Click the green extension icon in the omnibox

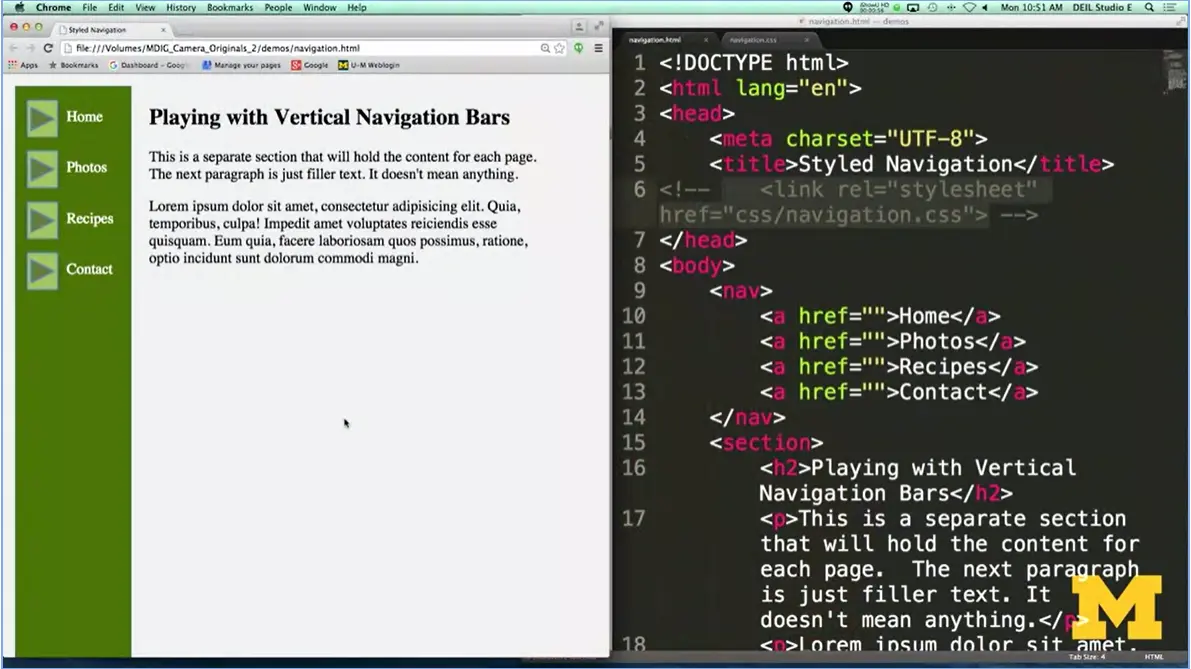tap(579, 48)
